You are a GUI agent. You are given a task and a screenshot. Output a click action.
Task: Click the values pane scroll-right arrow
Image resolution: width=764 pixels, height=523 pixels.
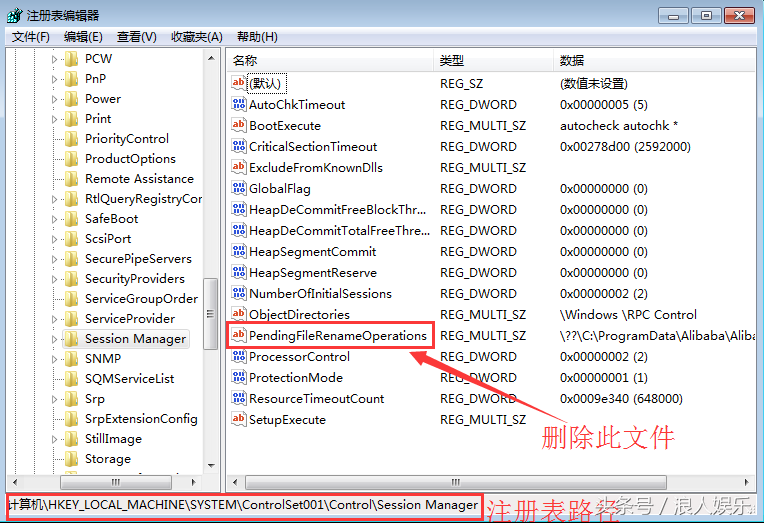tap(747, 482)
